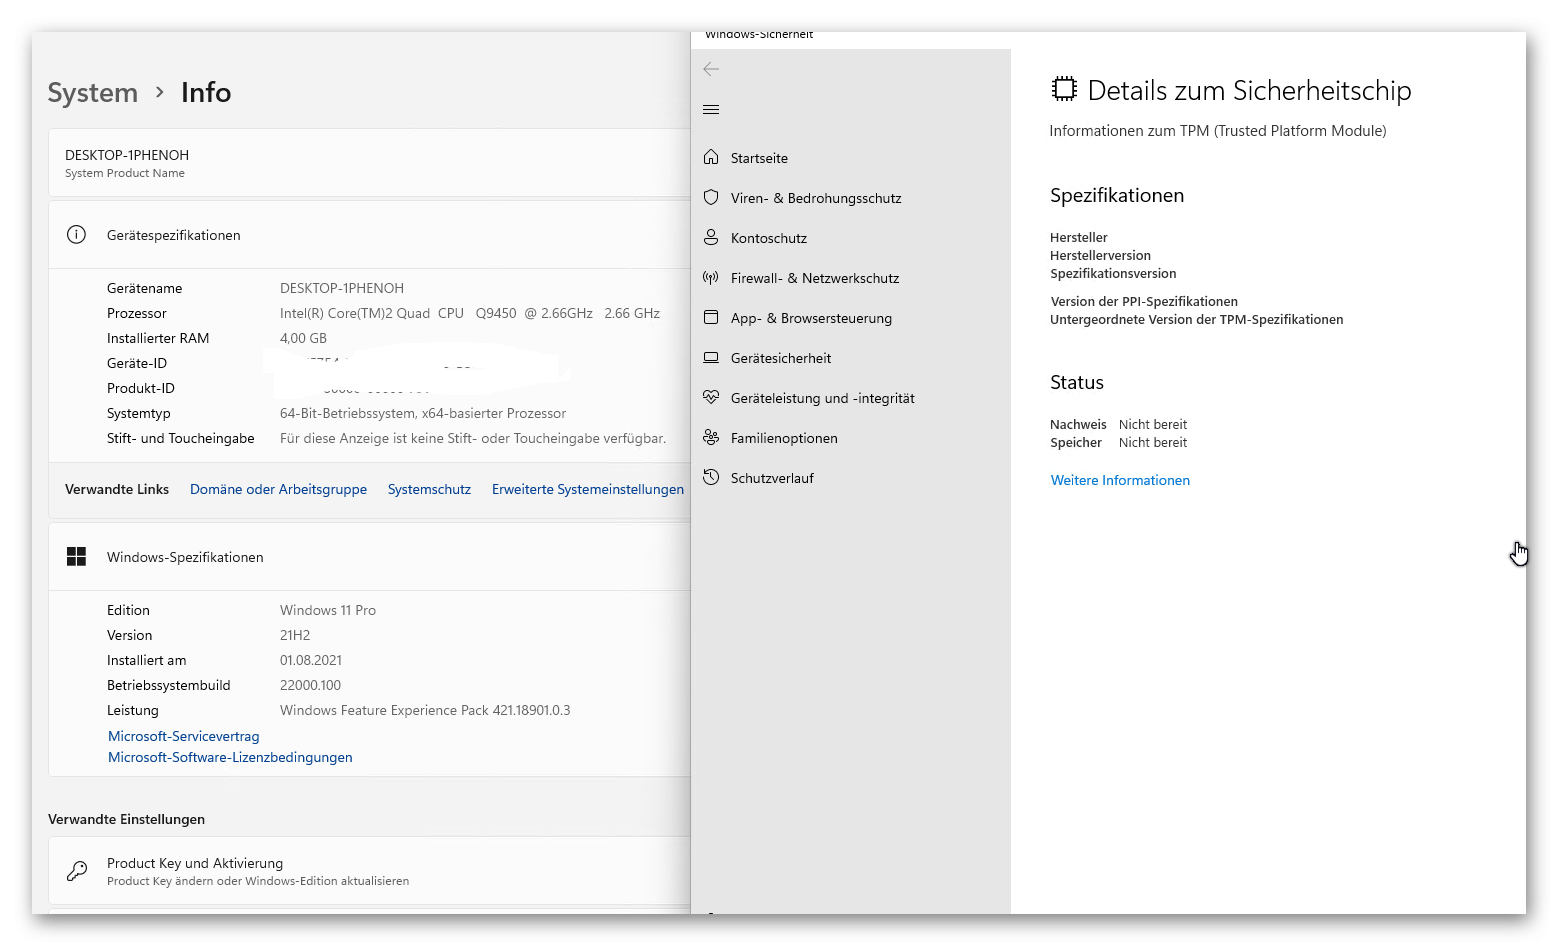Click the Info breadcrumb title
1558x946 pixels.
point(206,92)
